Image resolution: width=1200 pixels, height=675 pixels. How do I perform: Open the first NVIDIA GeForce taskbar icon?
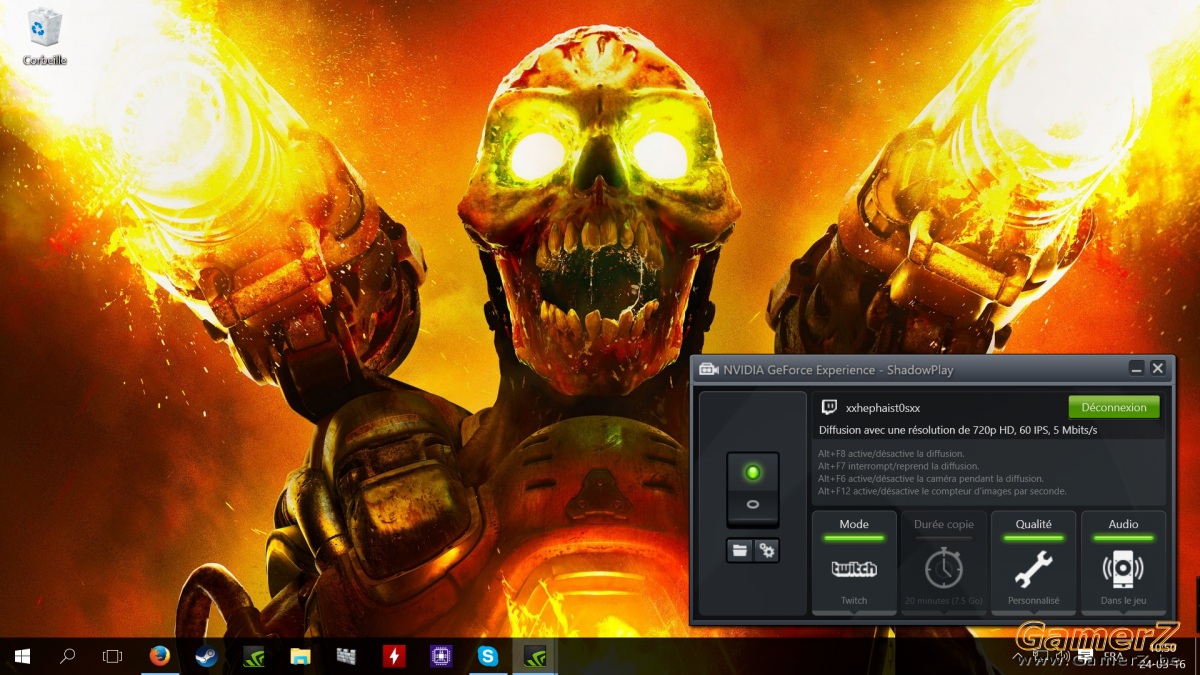[x=254, y=656]
